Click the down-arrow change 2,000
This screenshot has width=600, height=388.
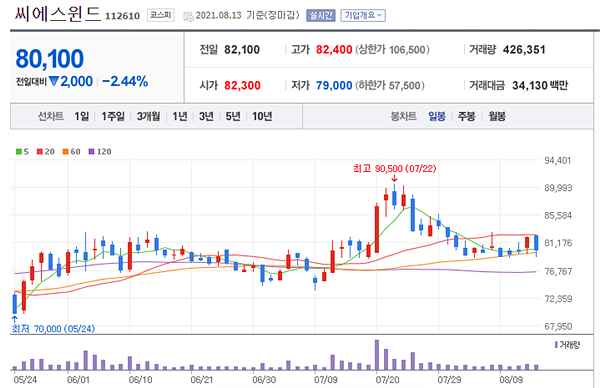pos(71,81)
